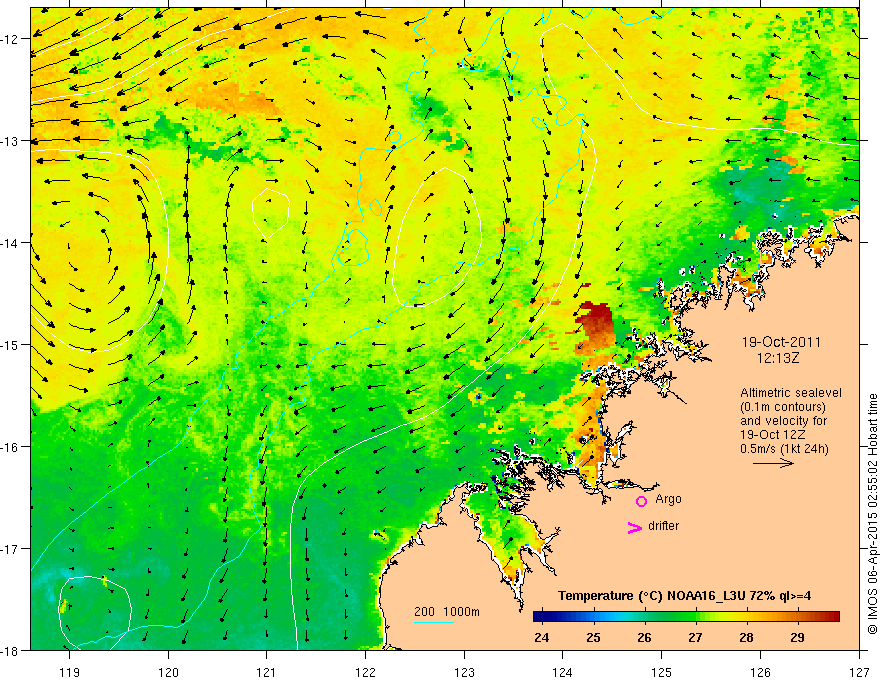Click the '200 1000m' depth label

pyautogui.click(x=447, y=612)
